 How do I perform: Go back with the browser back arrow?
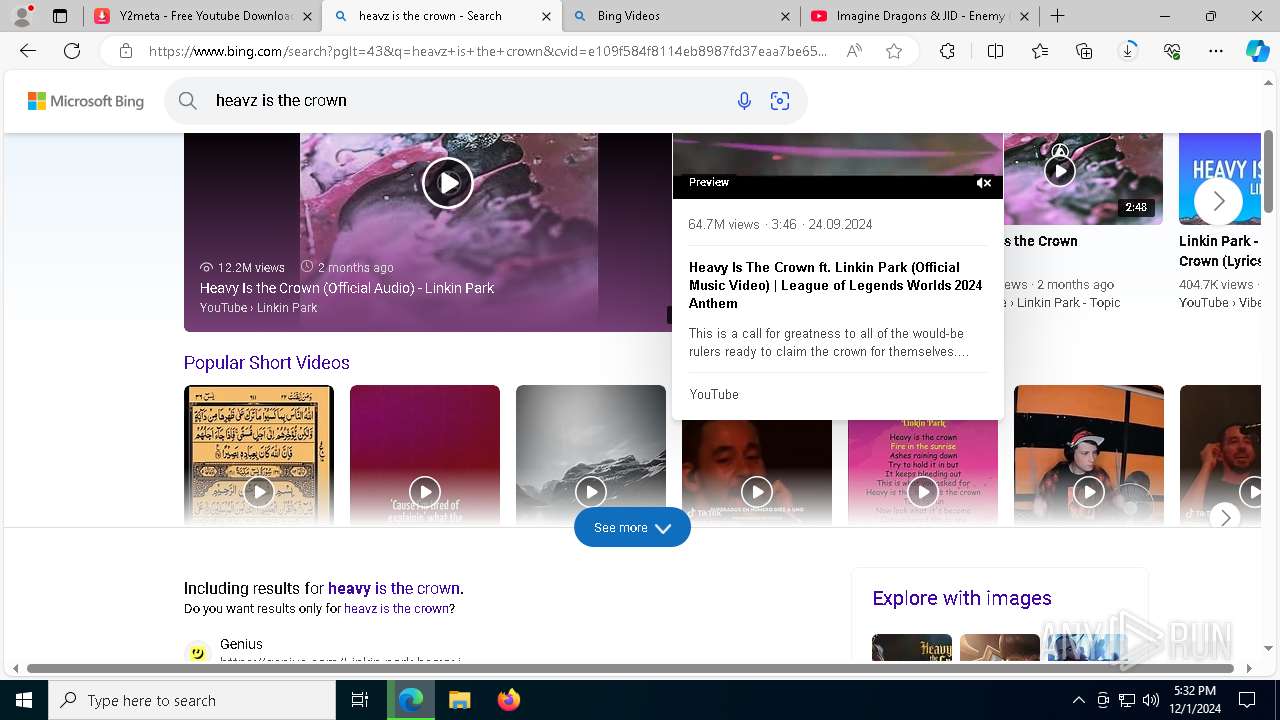pyautogui.click(x=28, y=51)
